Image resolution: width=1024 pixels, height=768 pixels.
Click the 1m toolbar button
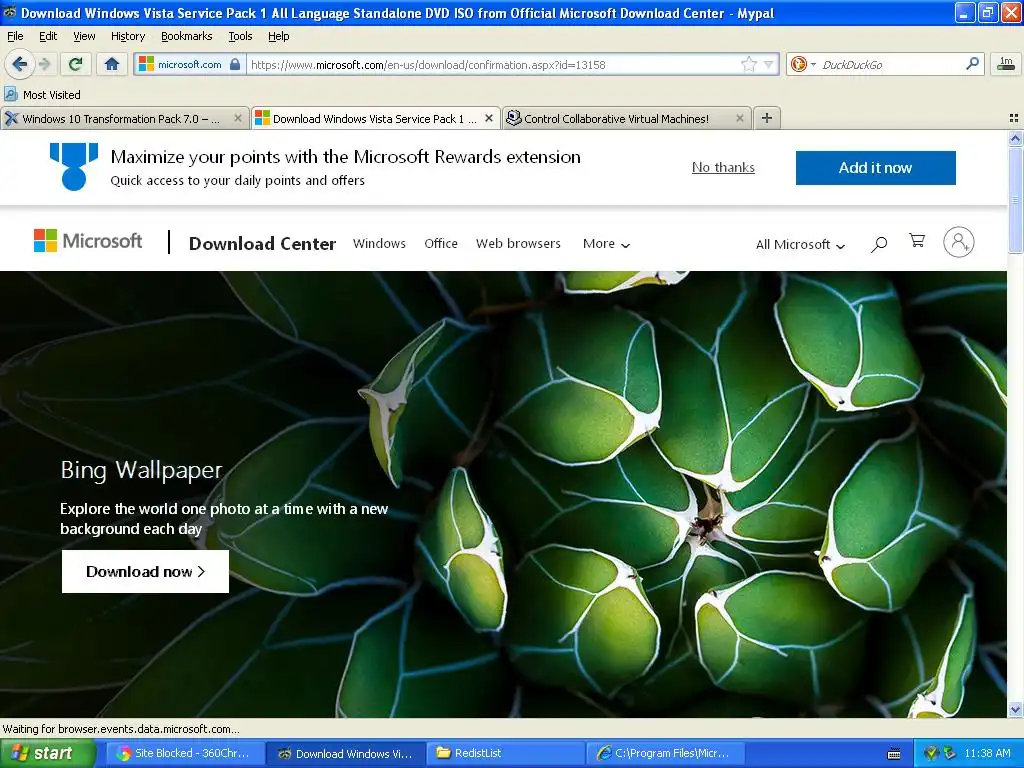coord(1006,63)
